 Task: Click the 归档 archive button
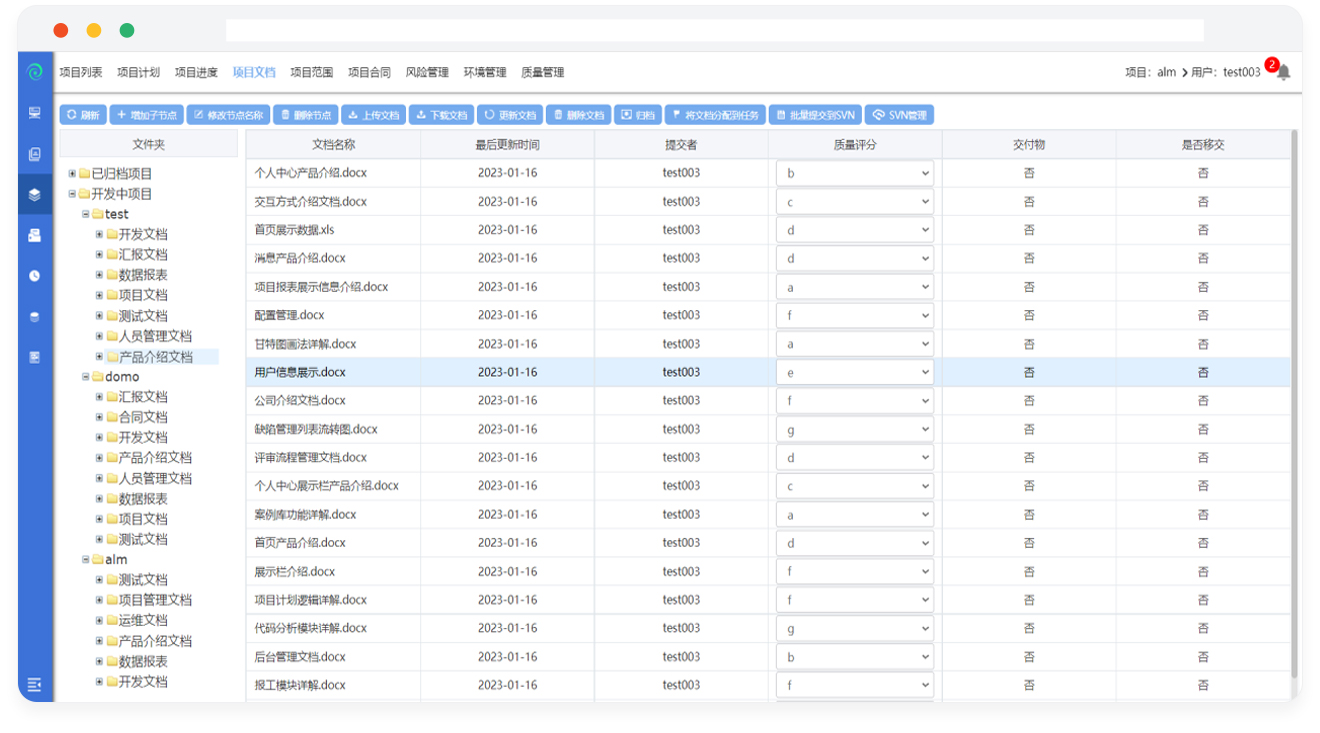(x=637, y=115)
